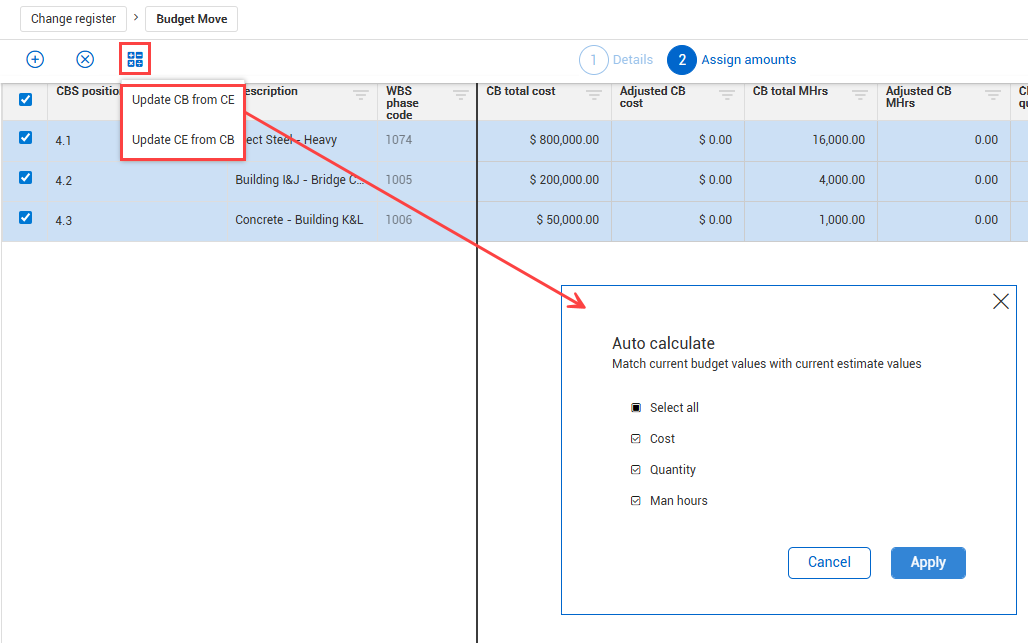Open the auto calculate toolbar icon
This screenshot has width=1028, height=643.
135,60
